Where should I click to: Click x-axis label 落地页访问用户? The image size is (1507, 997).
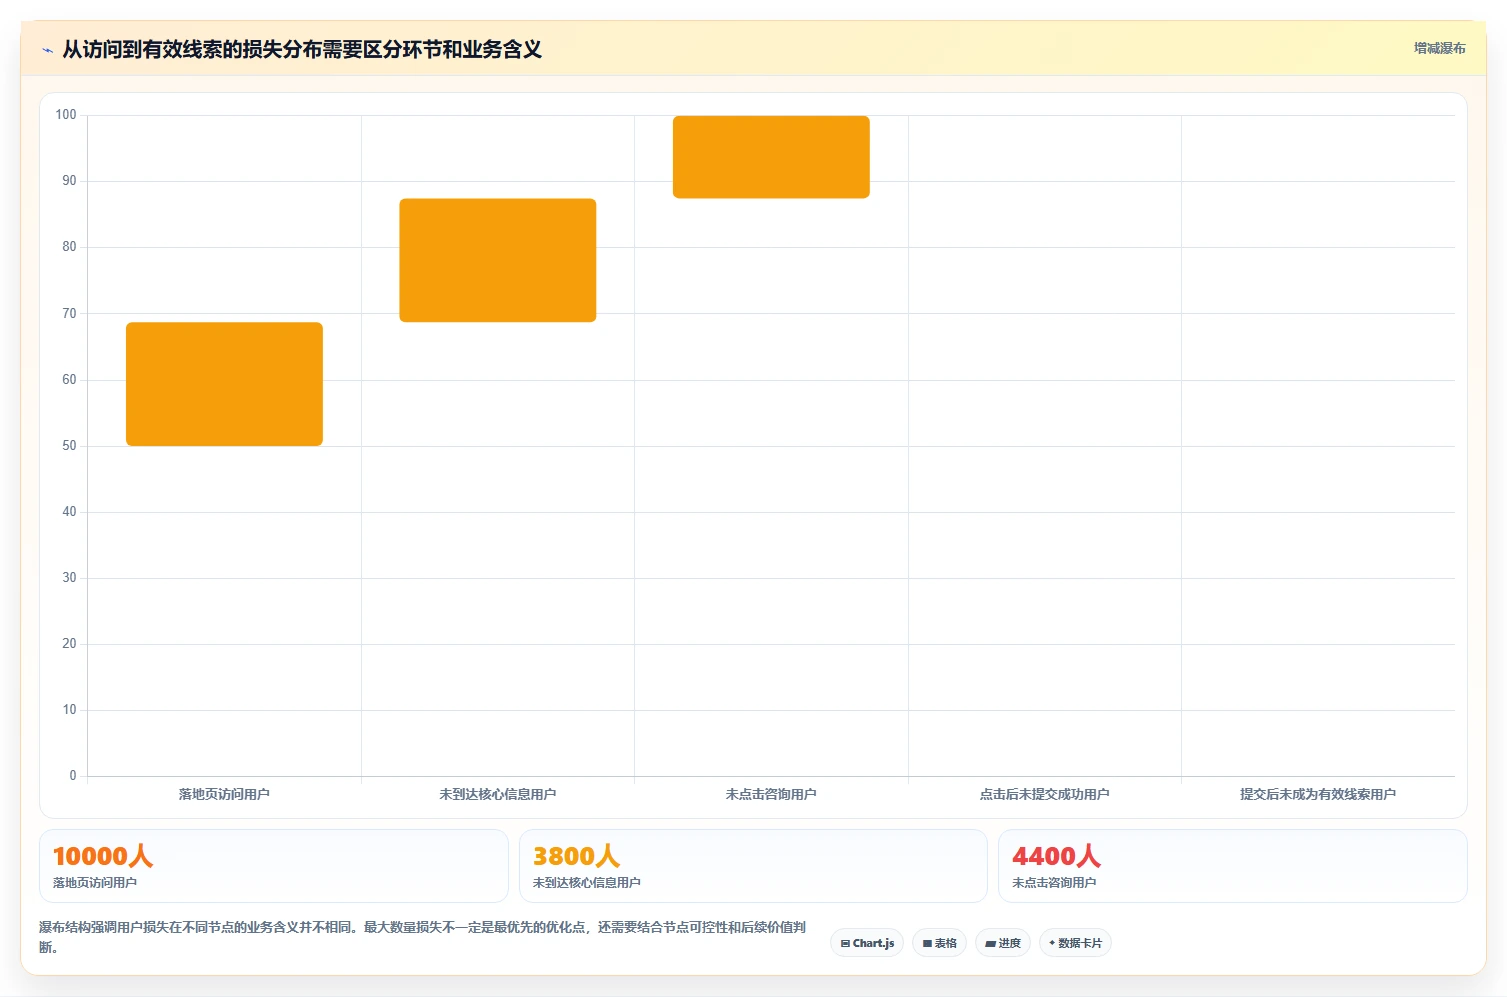(x=224, y=794)
